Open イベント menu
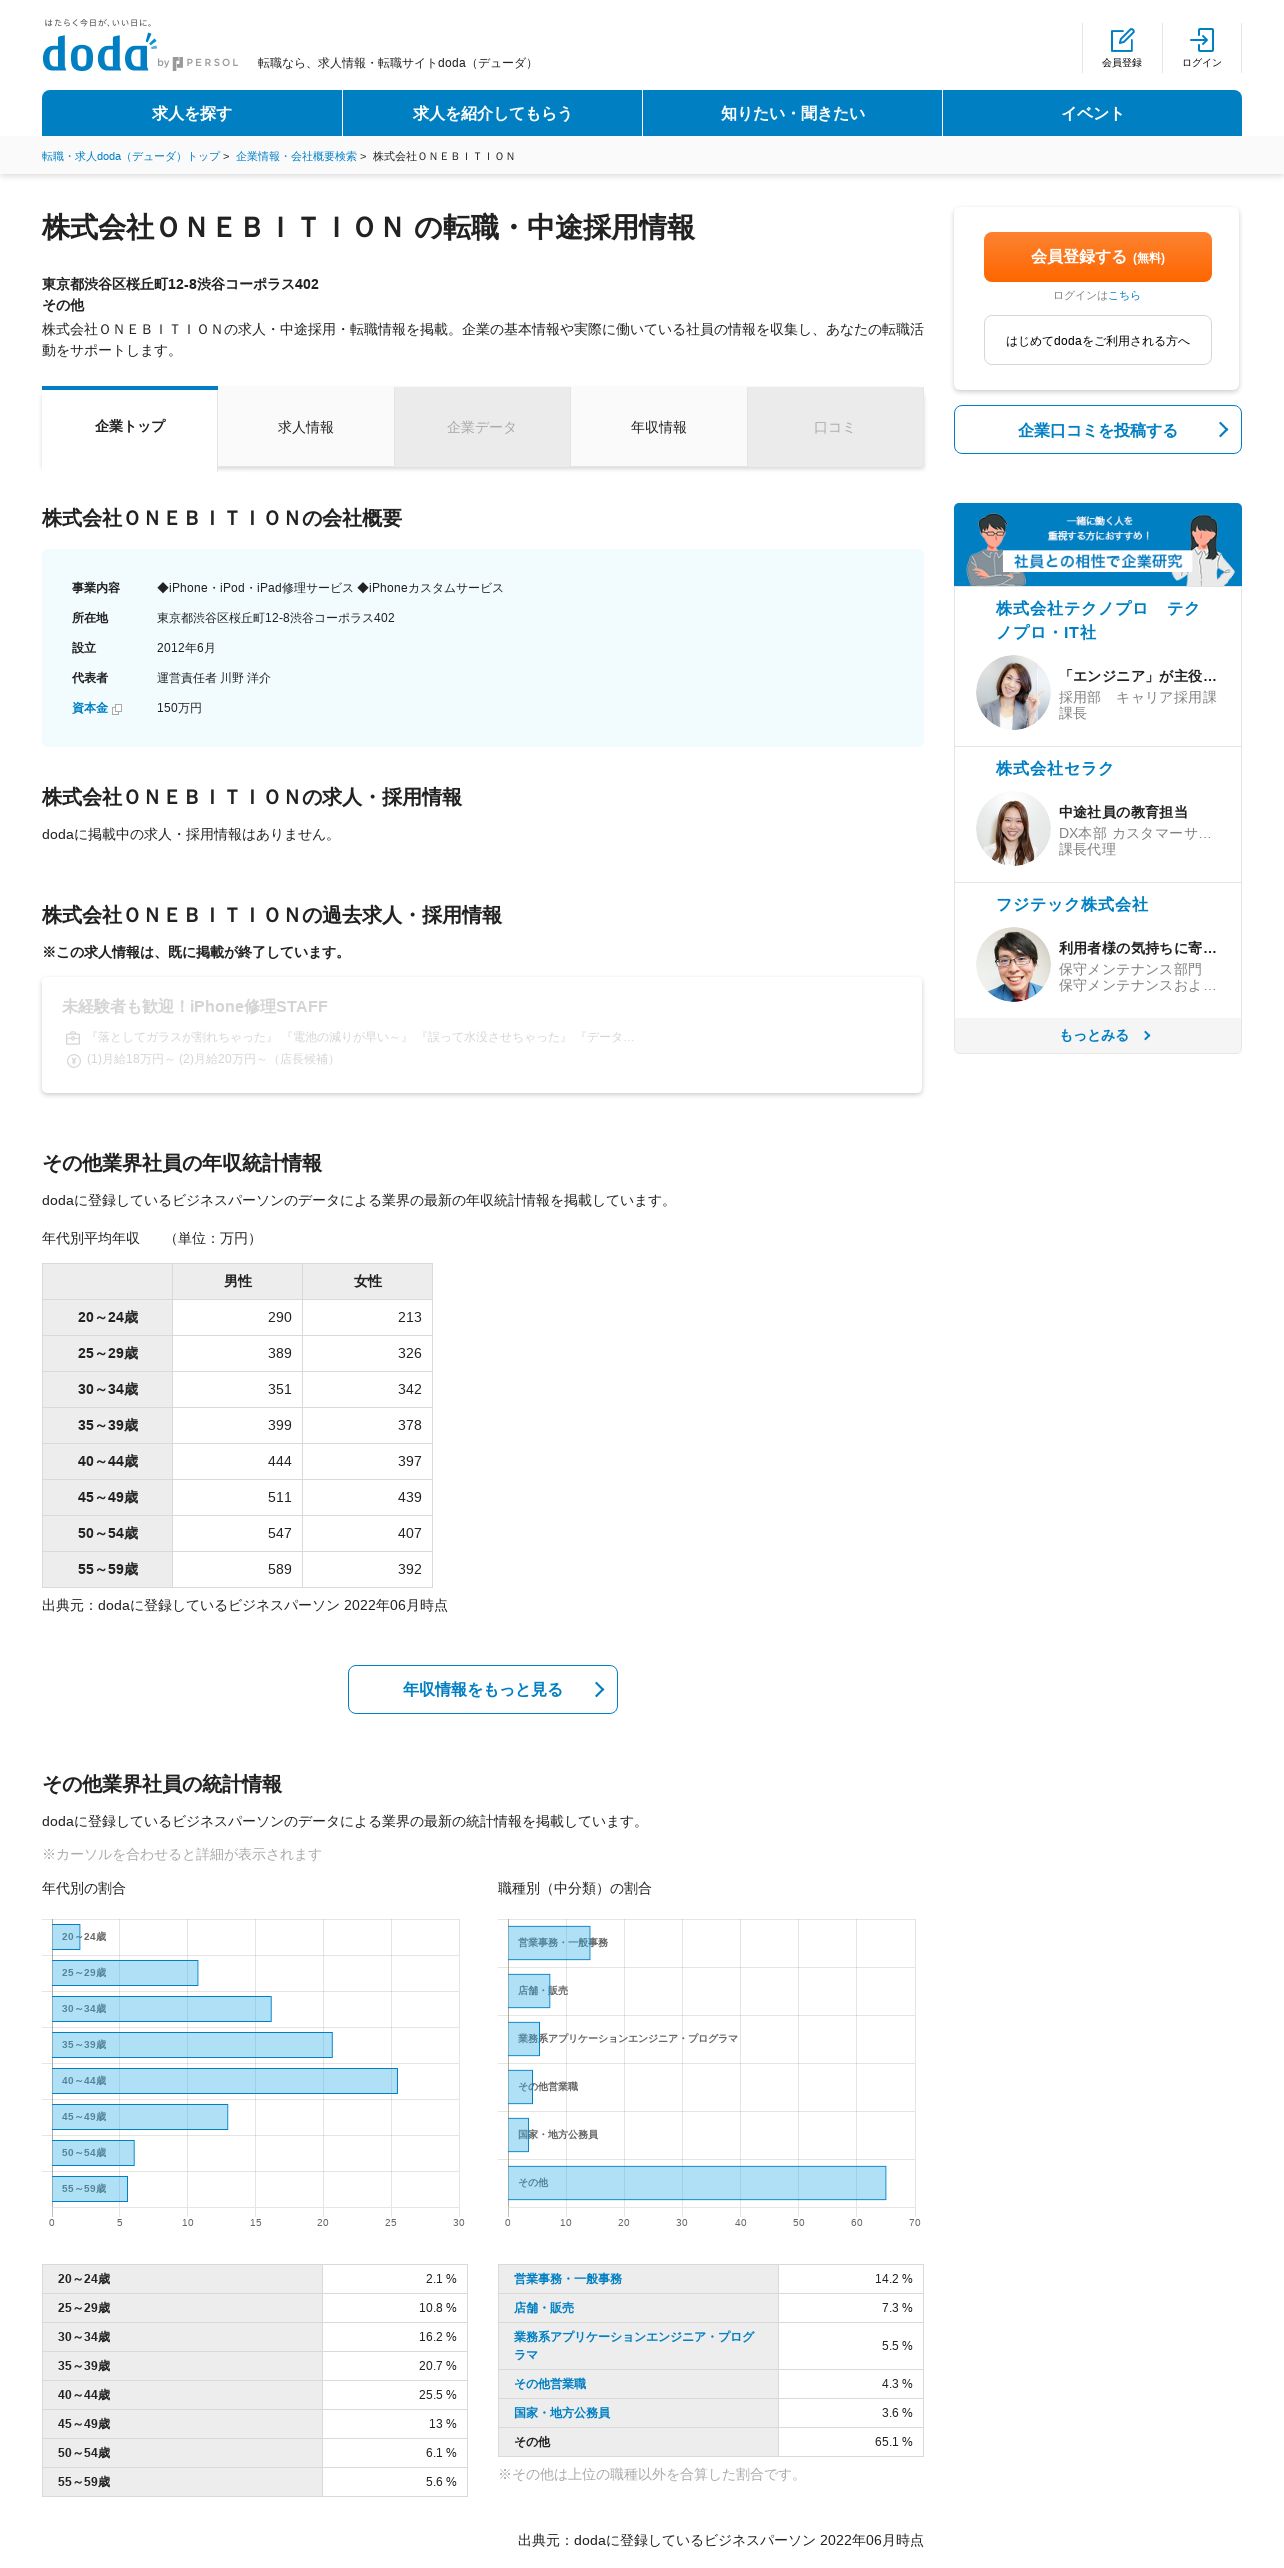The width and height of the screenshot is (1284, 2568). pos(1092,113)
